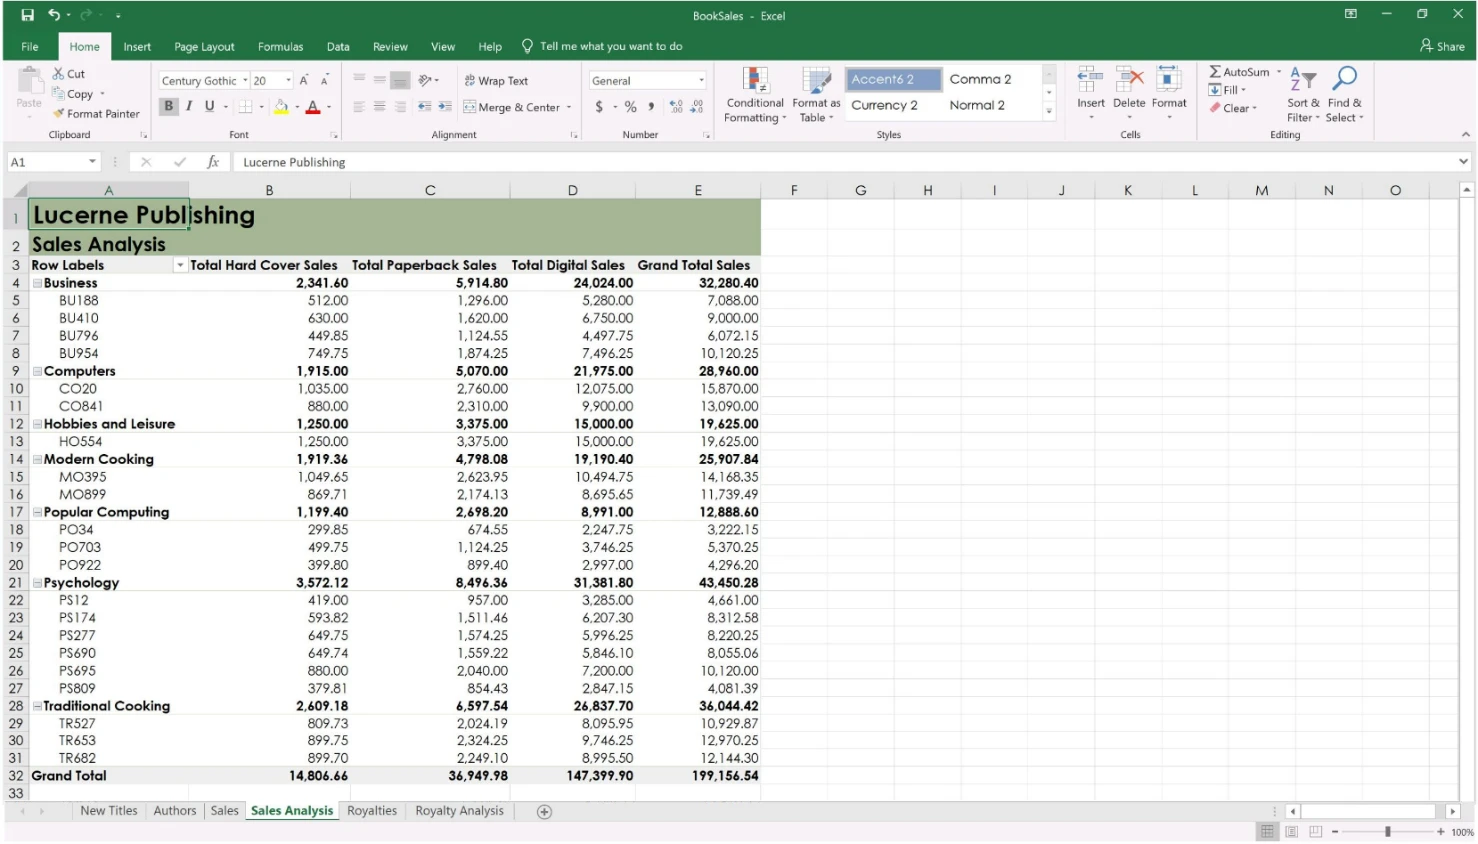Collapse the Psychology row group

(x=37, y=583)
